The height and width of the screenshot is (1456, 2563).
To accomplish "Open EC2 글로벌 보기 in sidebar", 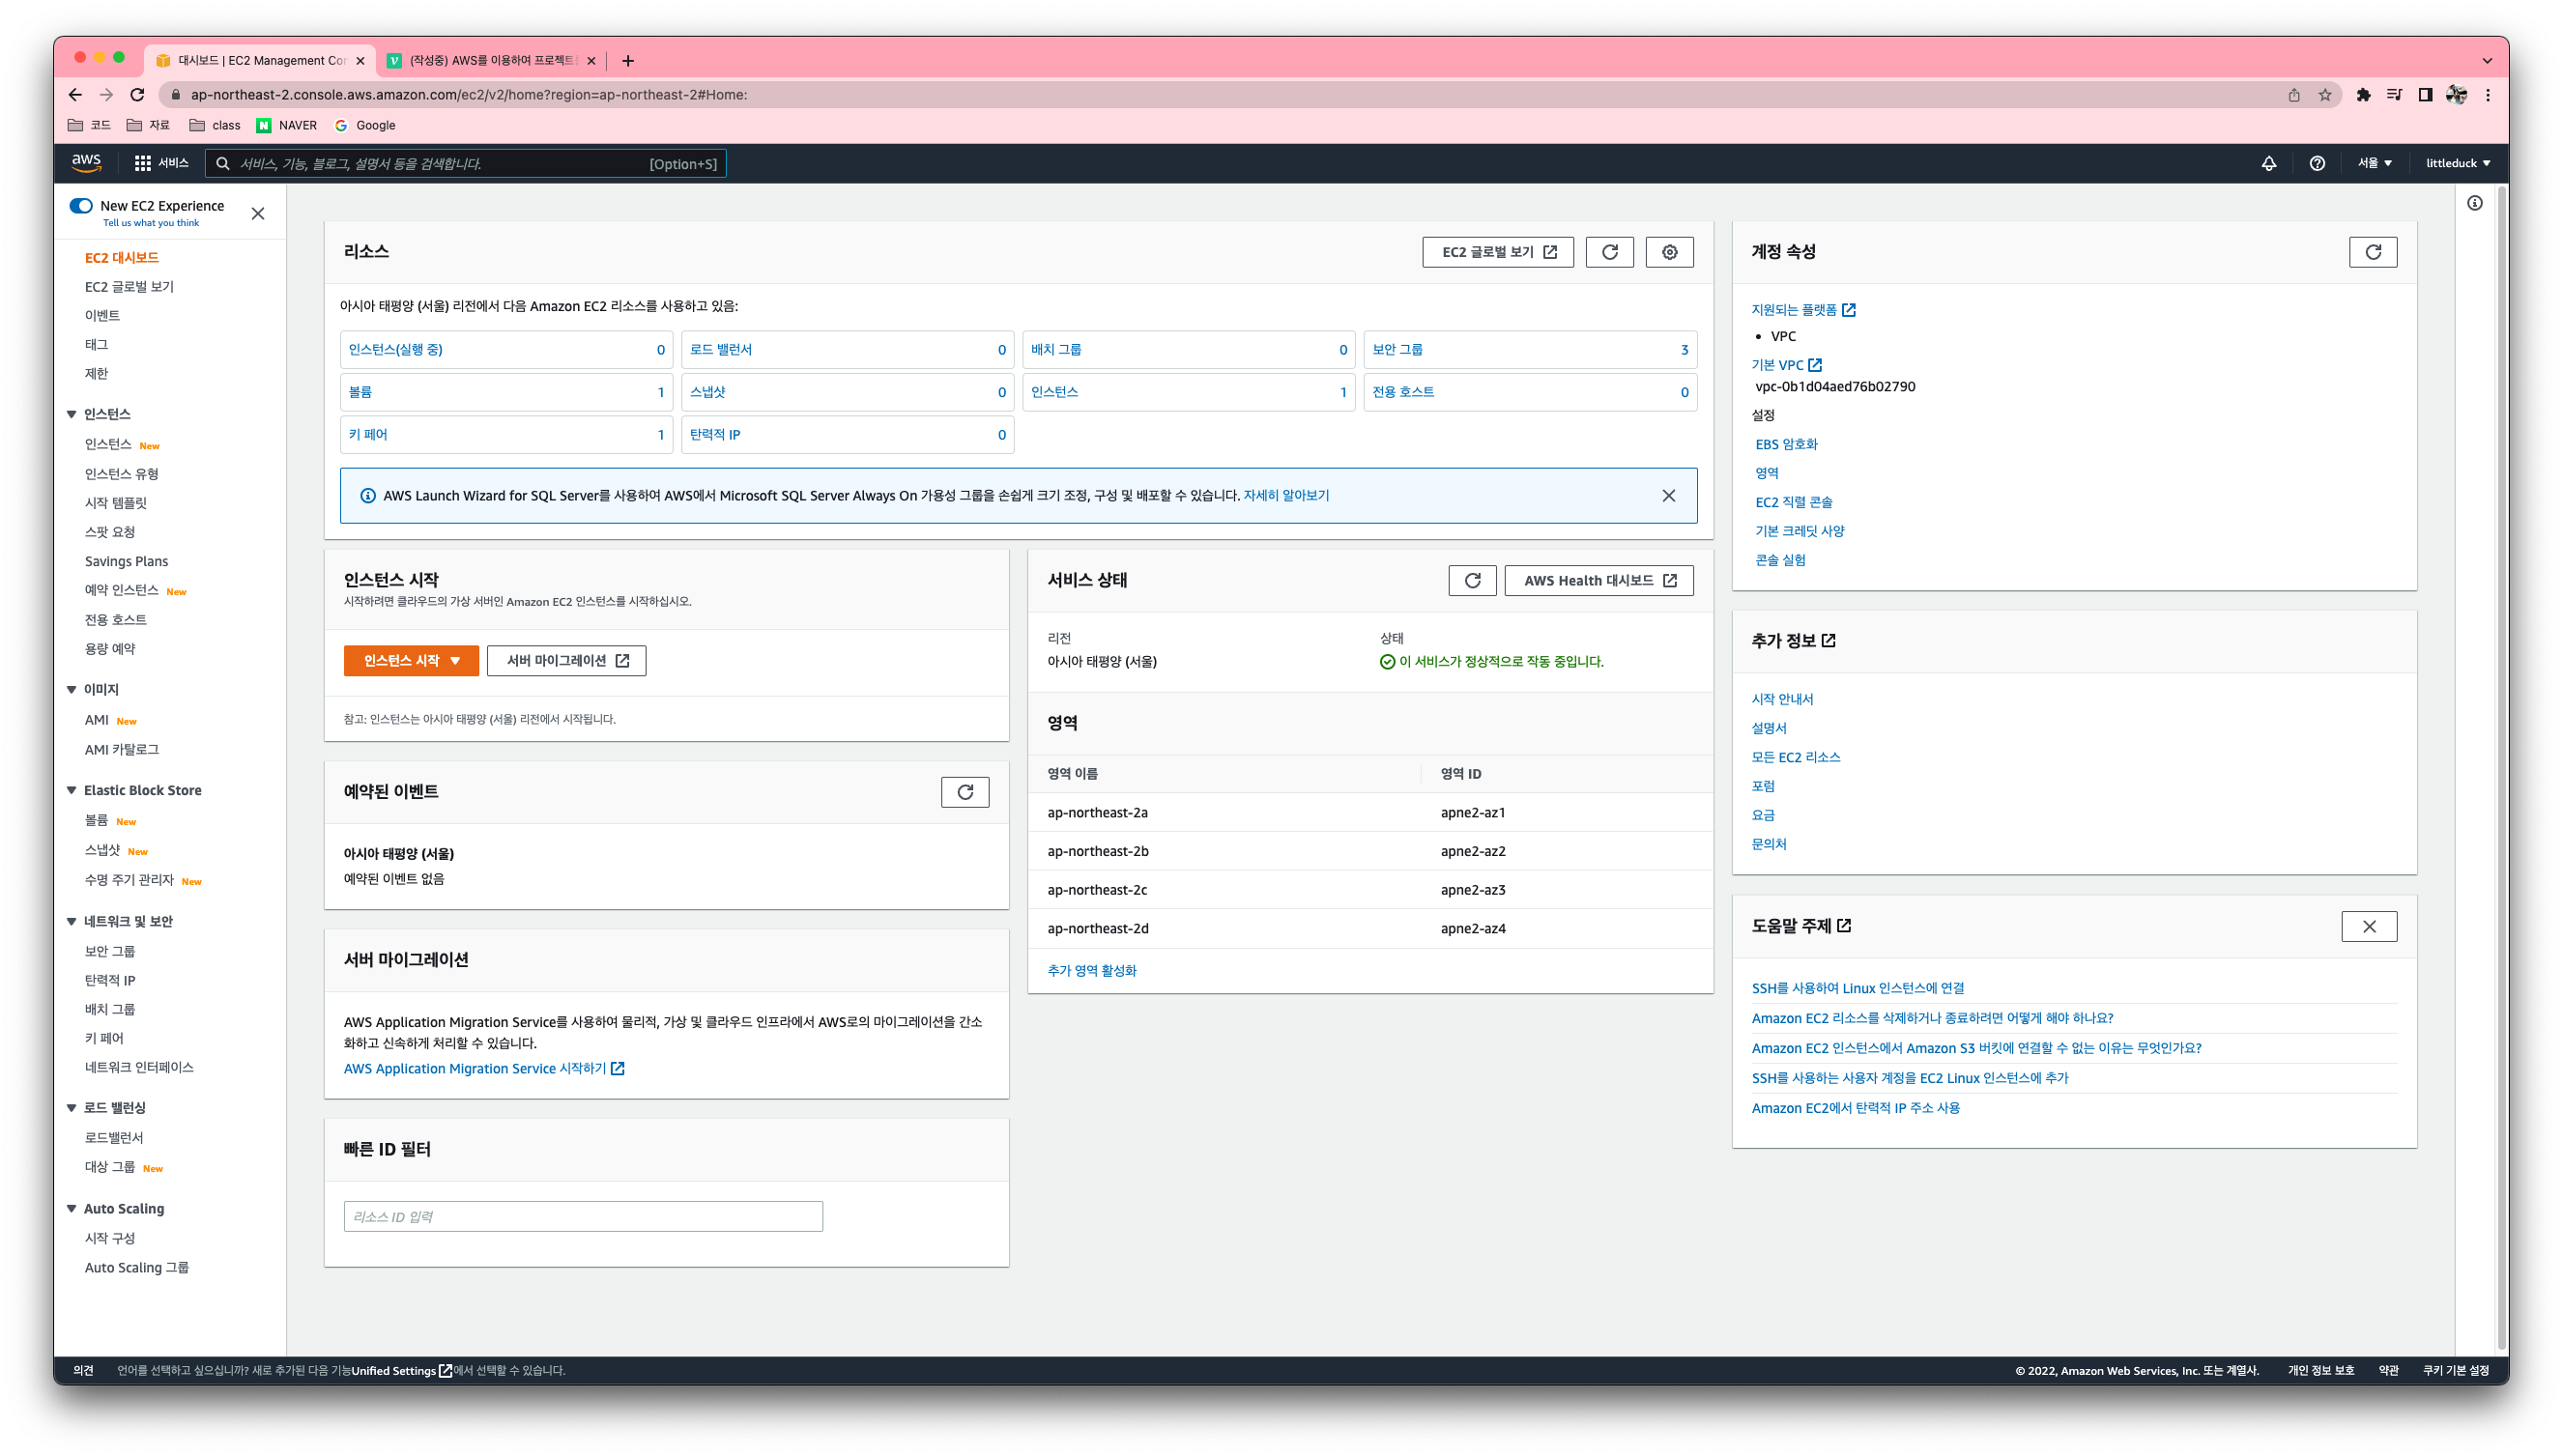I will pos(129,286).
